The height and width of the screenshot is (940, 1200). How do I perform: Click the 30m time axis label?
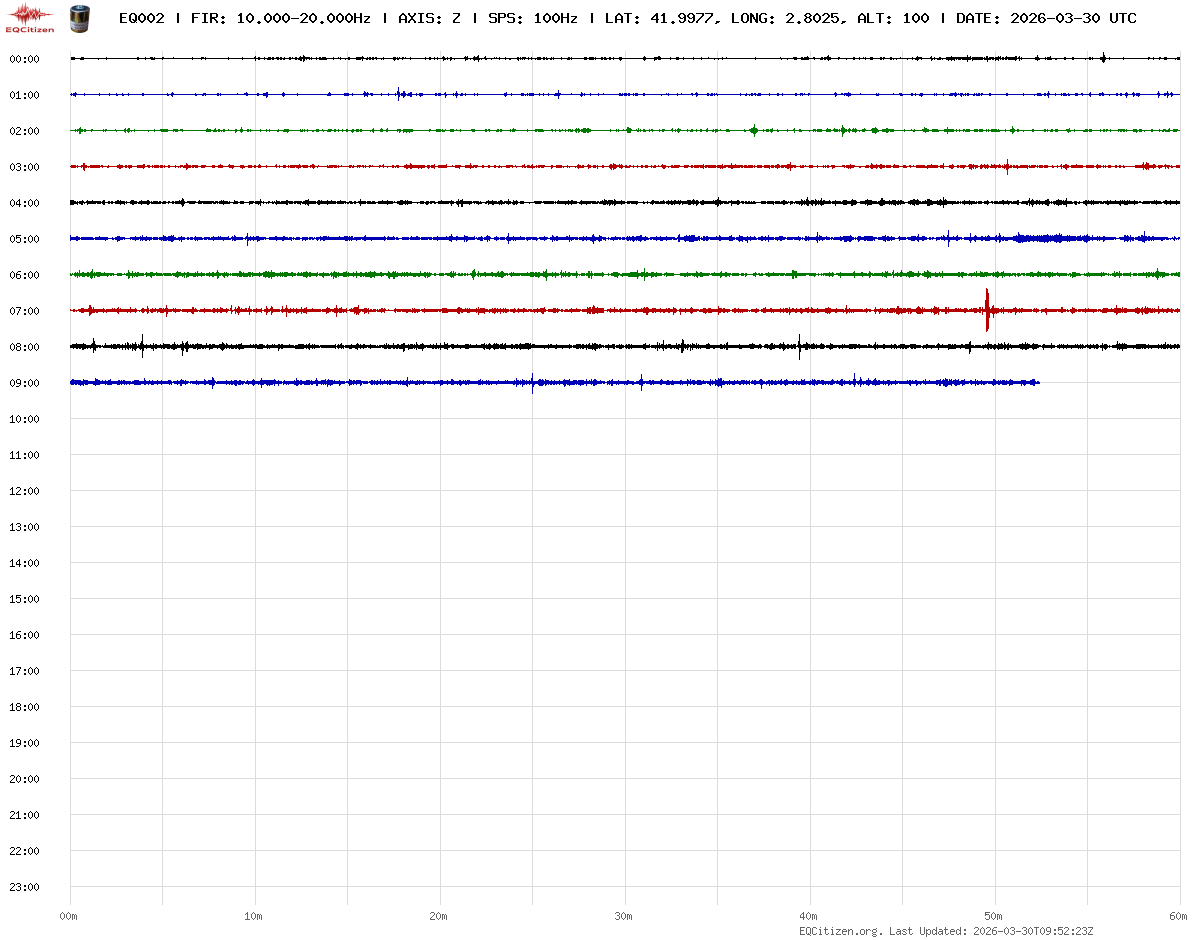pos(624,916)
